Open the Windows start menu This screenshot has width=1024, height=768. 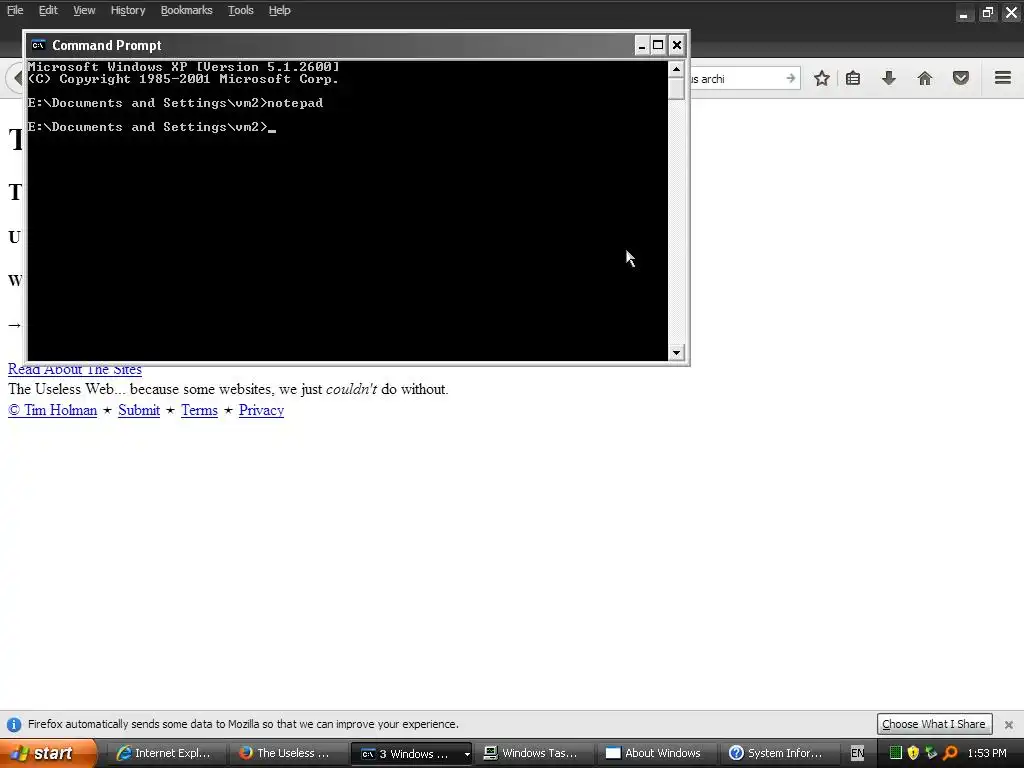click(x=48, y=753)
